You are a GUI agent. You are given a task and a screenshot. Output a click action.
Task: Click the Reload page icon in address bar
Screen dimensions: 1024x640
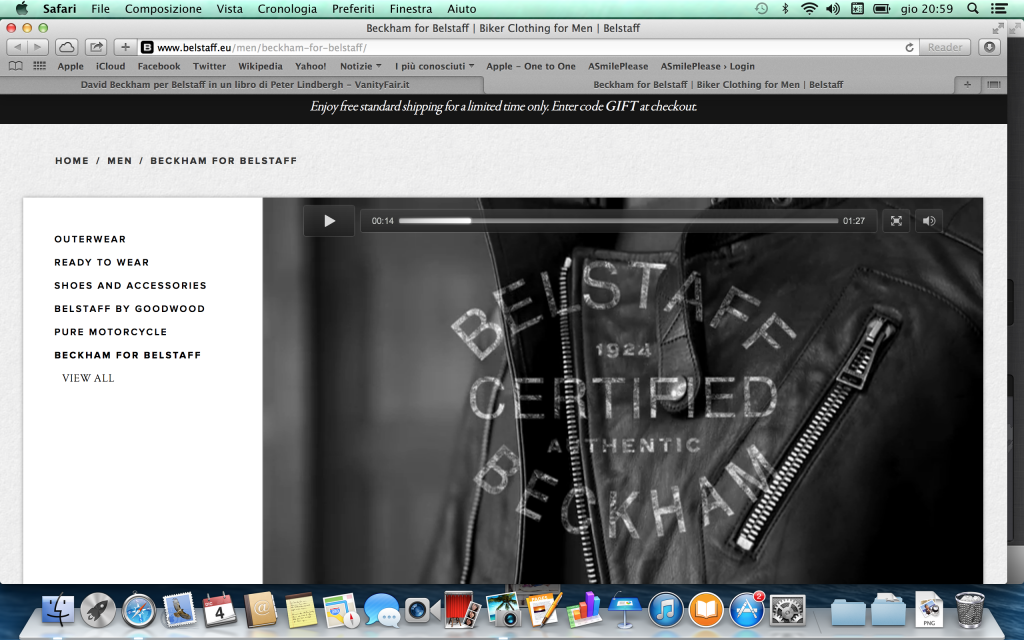pyautogui.click(x=909, y=47)
